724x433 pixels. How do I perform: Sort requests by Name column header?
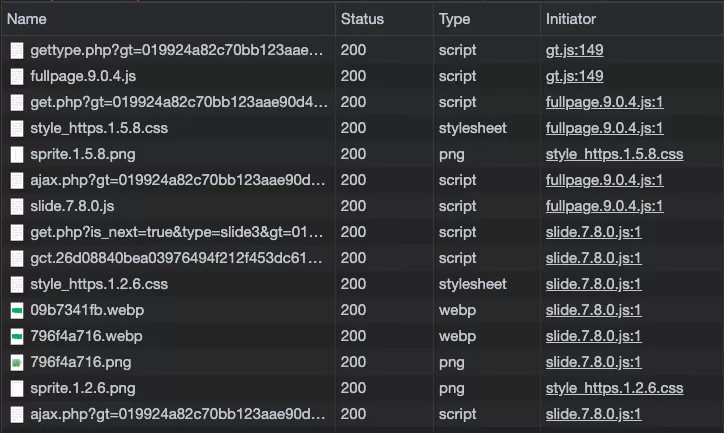pyautogui.click(x=27, y=18)
